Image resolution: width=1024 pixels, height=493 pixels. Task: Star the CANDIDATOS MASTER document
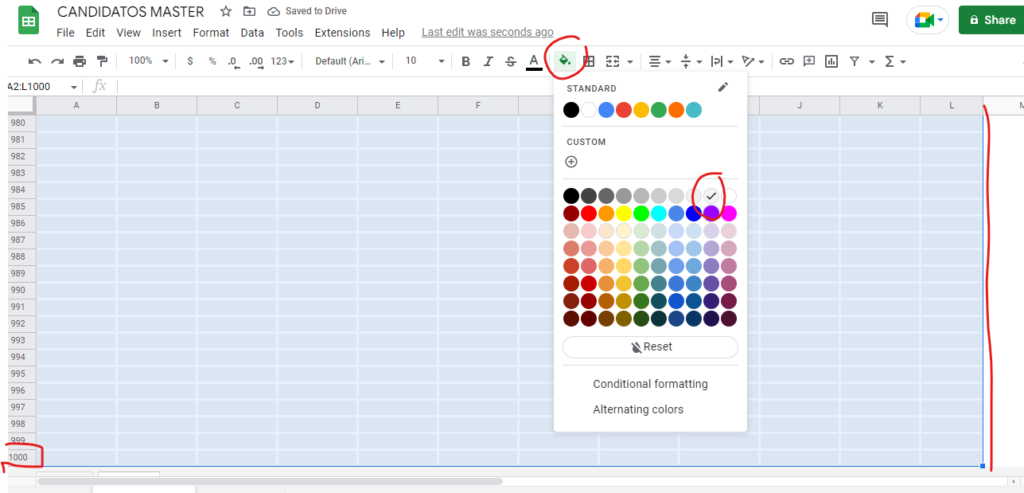coord(226,11)
